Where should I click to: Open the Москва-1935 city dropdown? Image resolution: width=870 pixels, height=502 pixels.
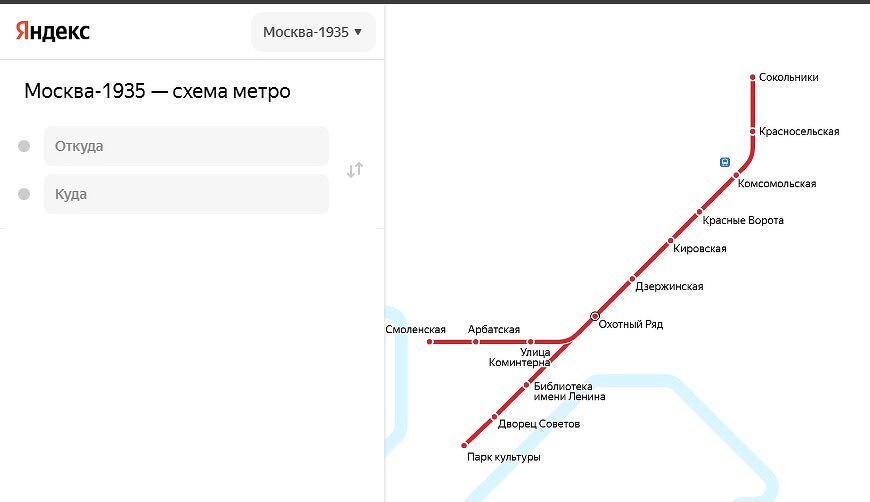(x=313, y=32)
